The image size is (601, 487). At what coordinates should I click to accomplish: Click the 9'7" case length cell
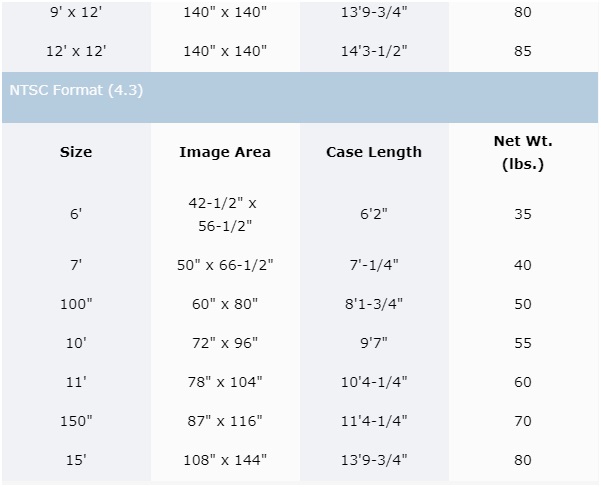point(374,342)
